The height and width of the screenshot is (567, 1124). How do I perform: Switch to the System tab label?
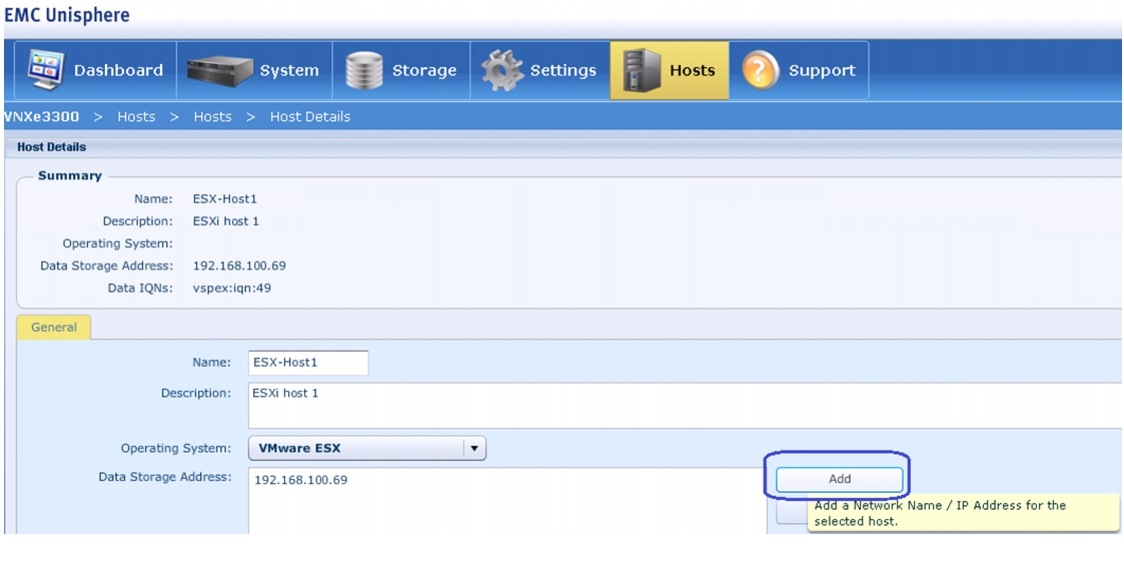pyautogui.click(x=289, y=70)
